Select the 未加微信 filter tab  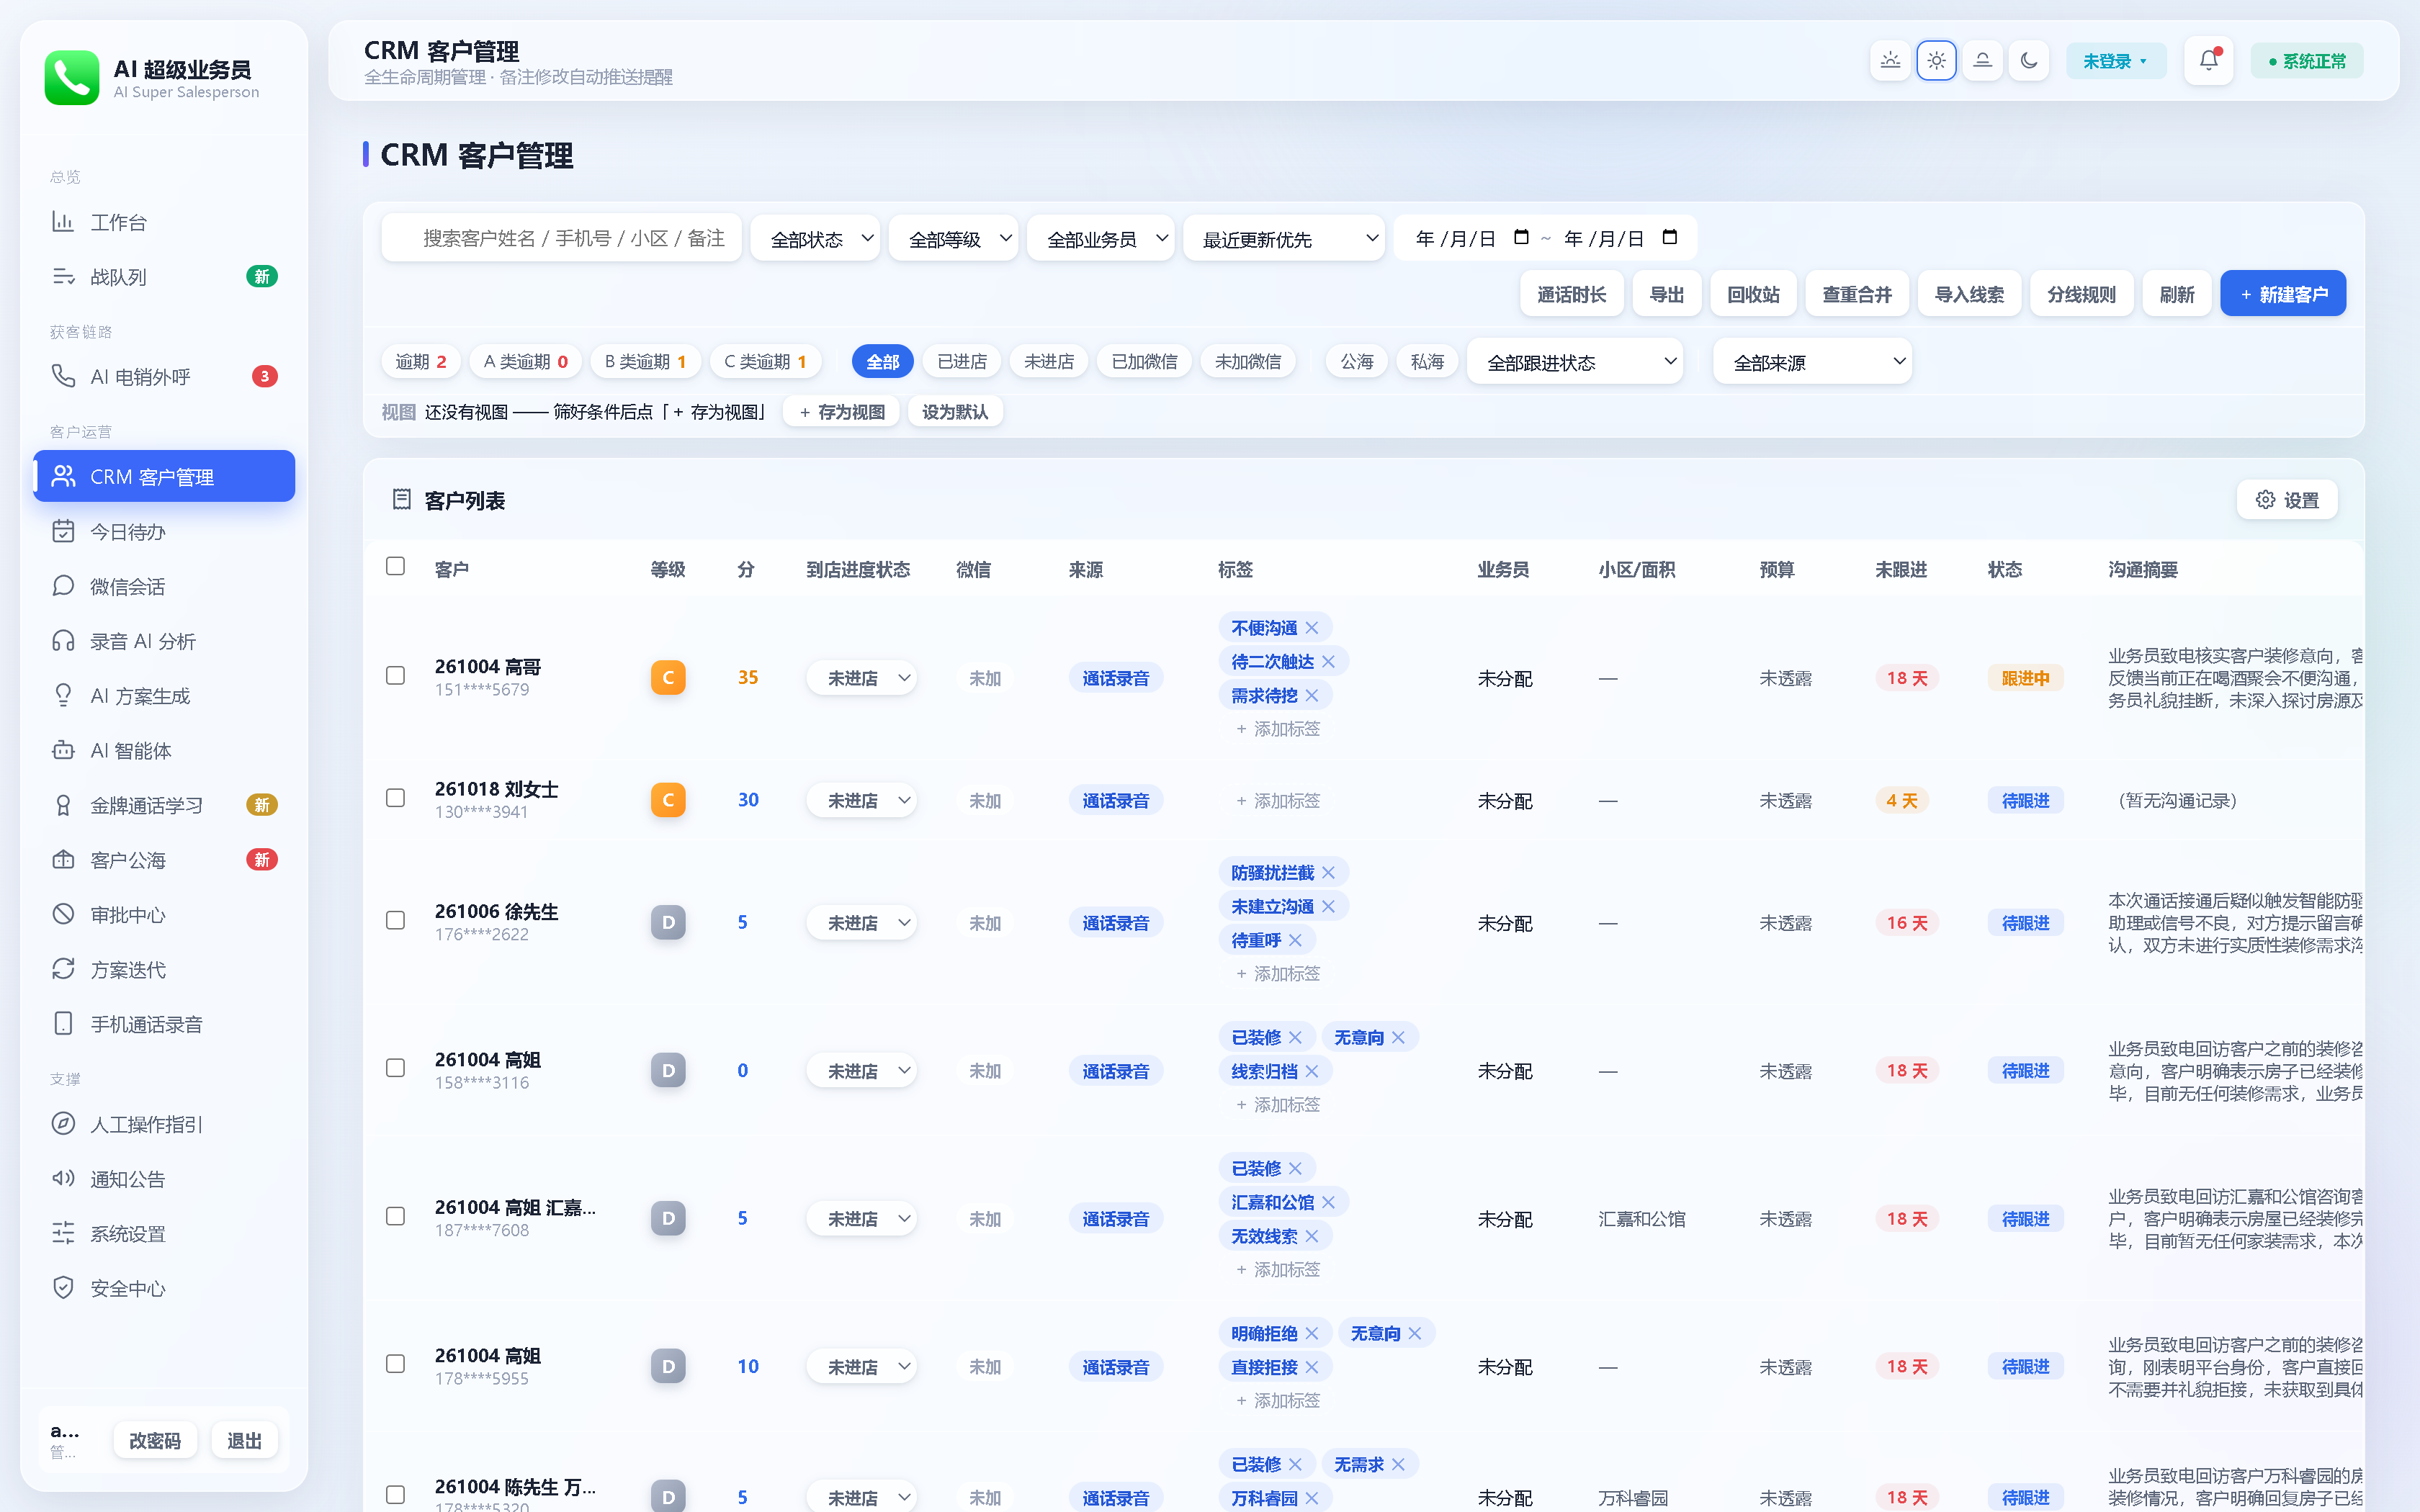[x=1248, y=362]
